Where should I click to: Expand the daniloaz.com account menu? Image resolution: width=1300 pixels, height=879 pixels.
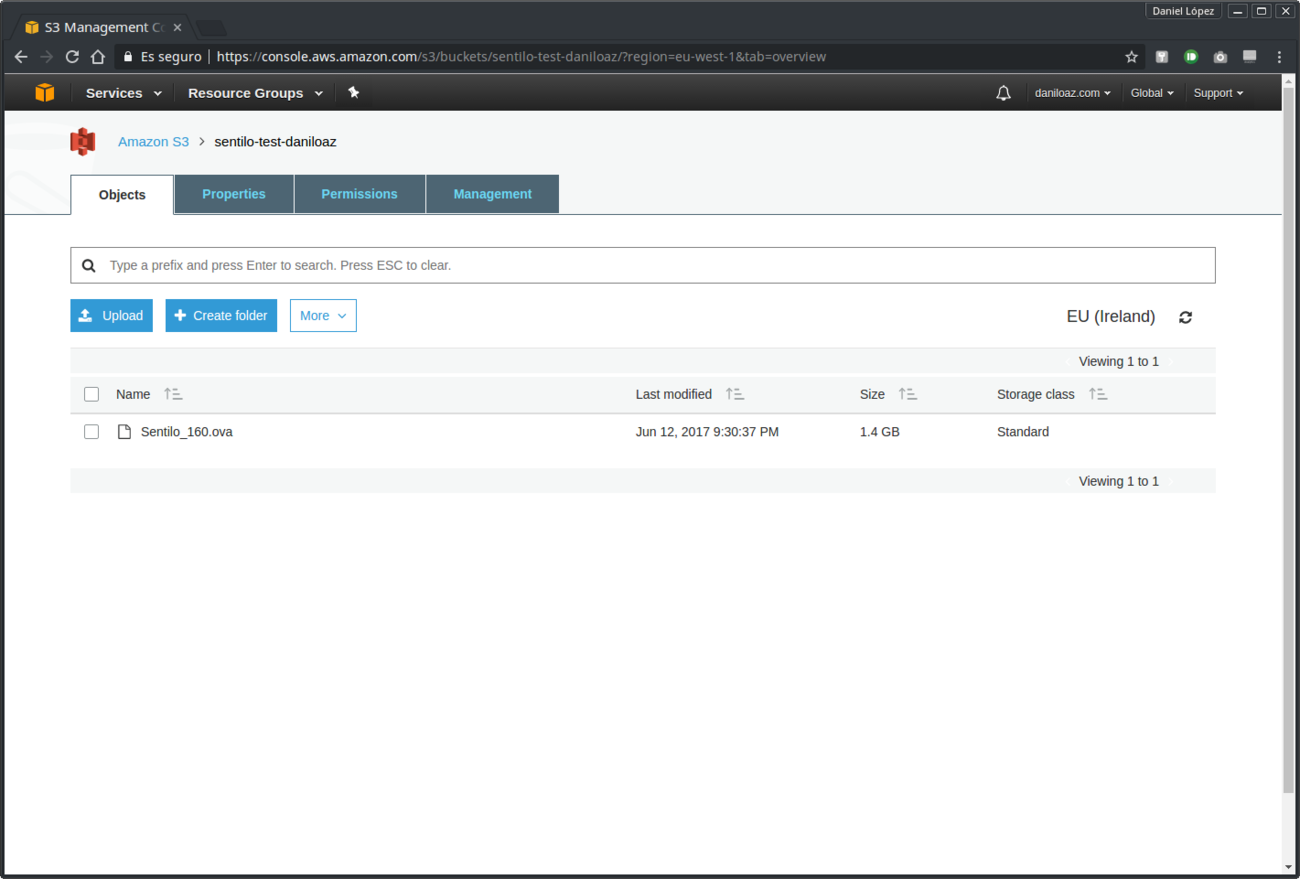pyautogui.click(x=1072, y=93)
